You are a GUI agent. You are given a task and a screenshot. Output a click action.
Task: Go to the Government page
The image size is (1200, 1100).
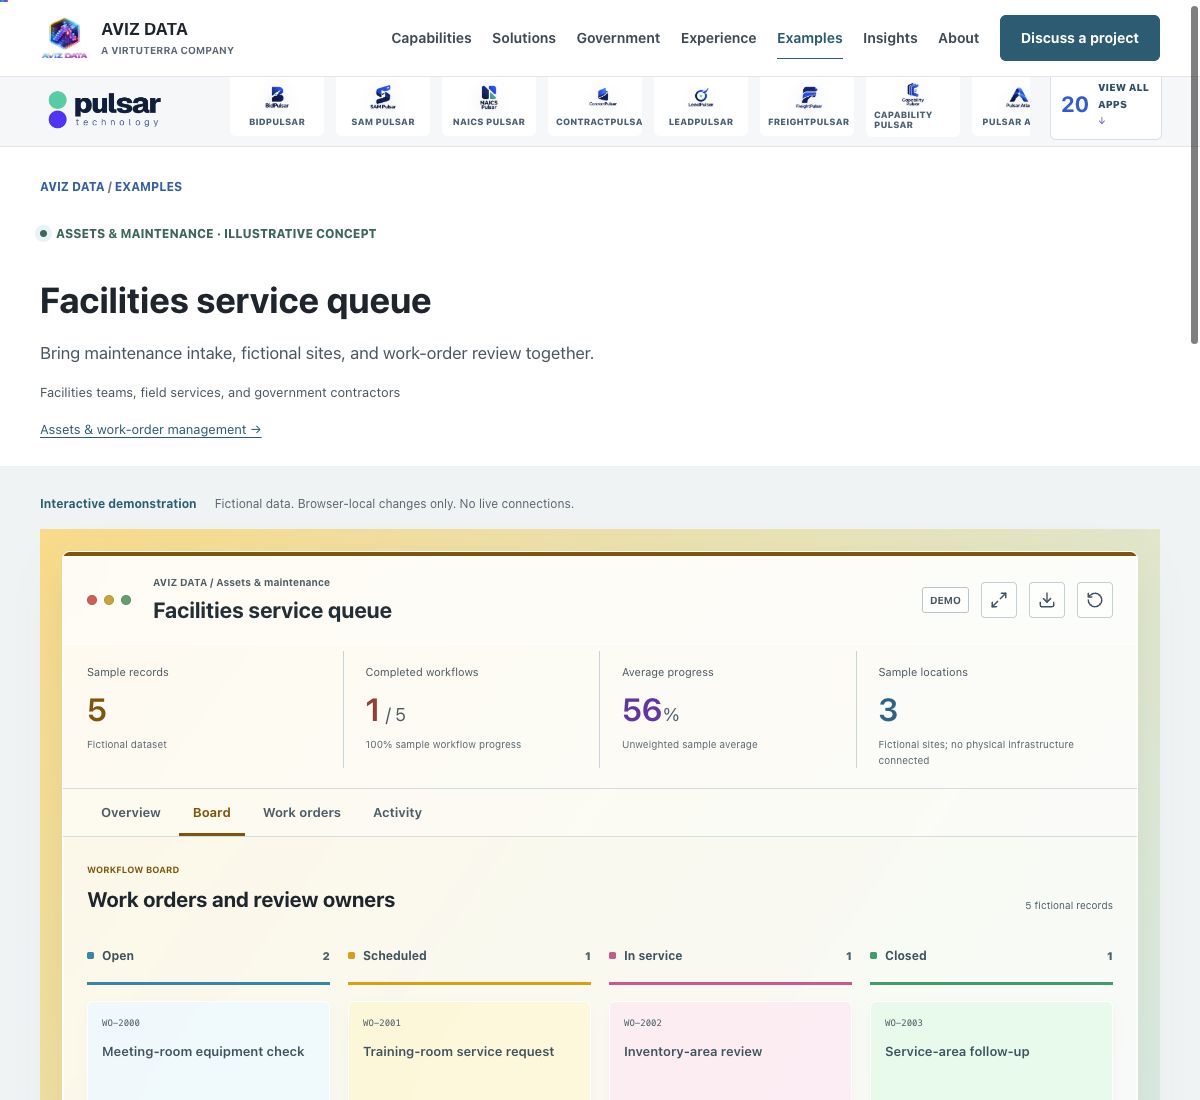tap(618, 38)
